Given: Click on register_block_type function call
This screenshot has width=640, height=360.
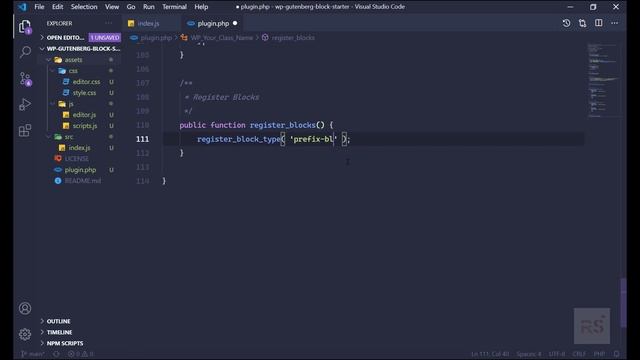Looking at the screenshot, I should (x=239, y=139).
